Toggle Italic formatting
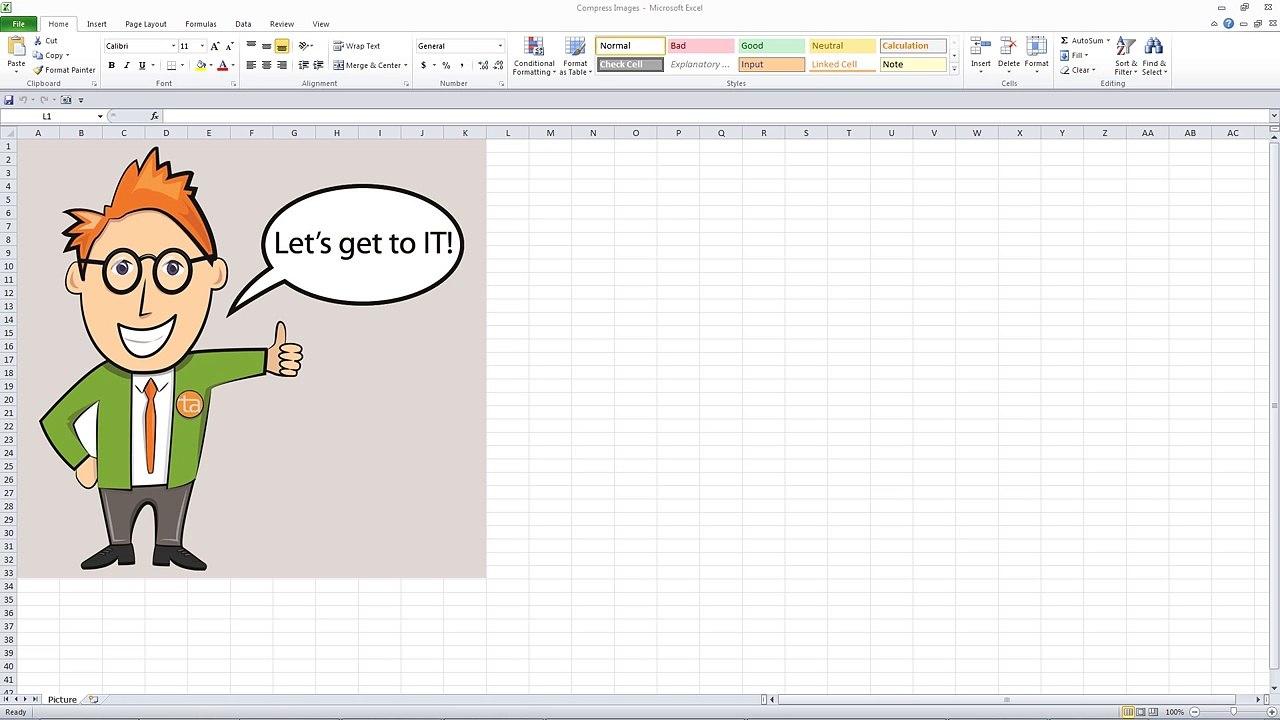This screenshot has width=1280, height=720. point(126,65)
